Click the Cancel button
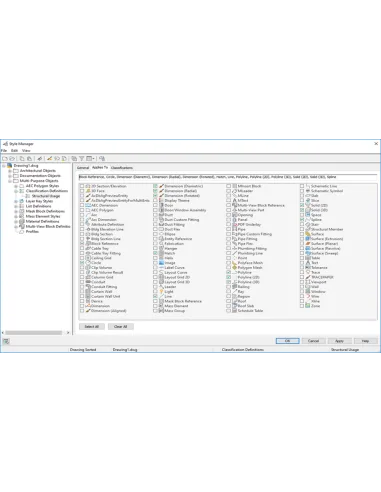This screenshot has width=381, height=492. [313, 341]
